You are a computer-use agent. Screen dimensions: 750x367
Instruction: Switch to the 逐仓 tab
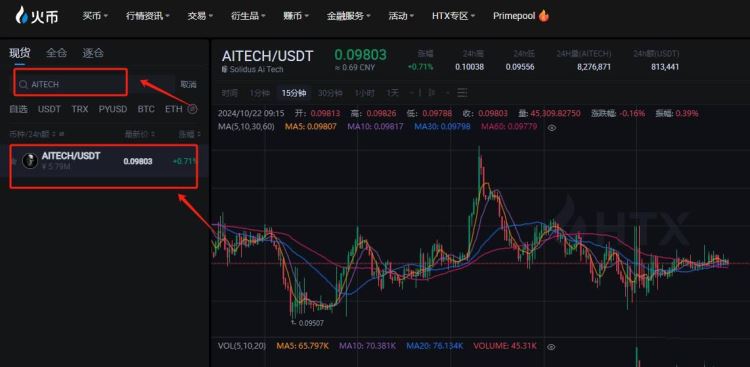pos(93,53)
